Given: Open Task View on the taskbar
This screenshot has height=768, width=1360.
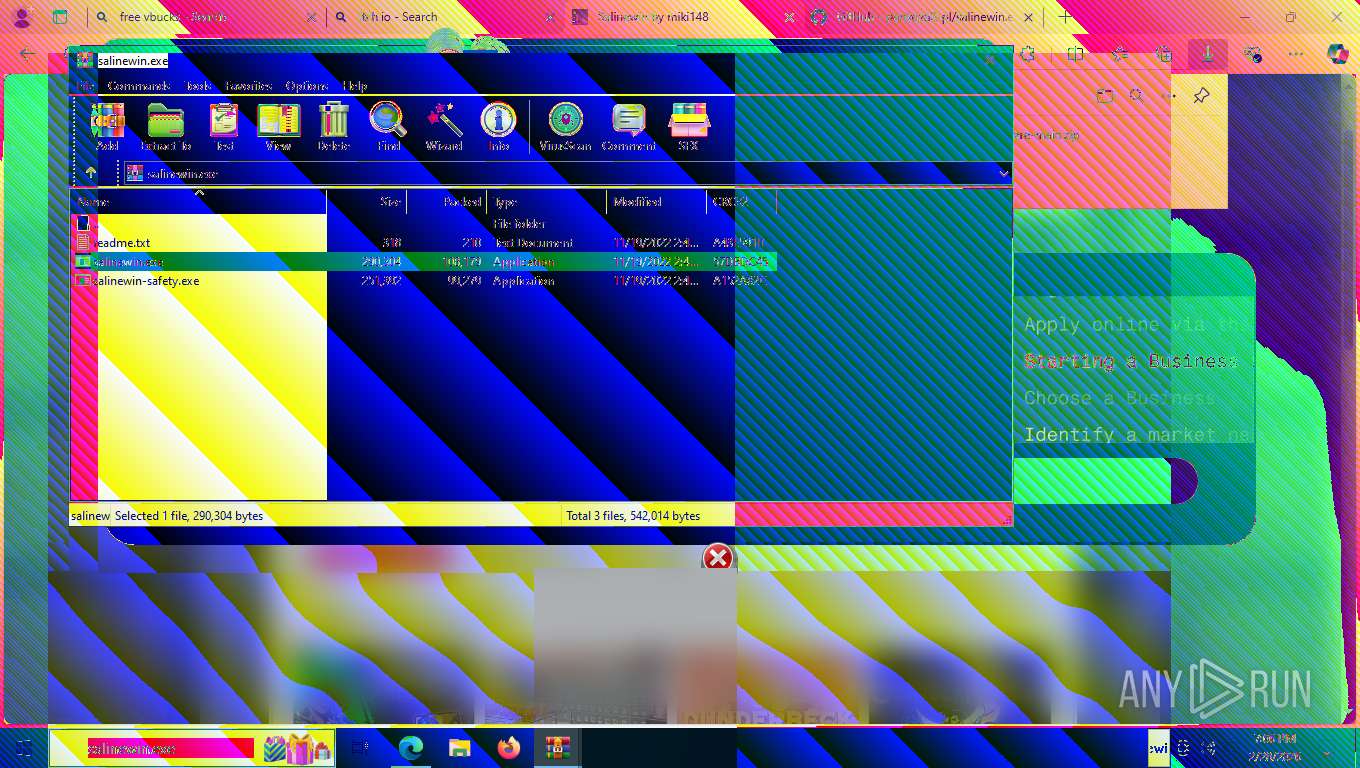Looking at the screenshot, I should point(361,747).
